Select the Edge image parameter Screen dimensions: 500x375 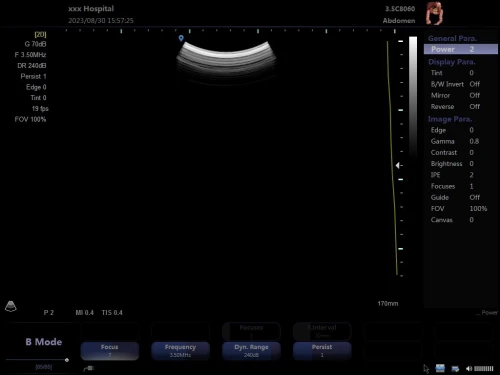point(461,130)
